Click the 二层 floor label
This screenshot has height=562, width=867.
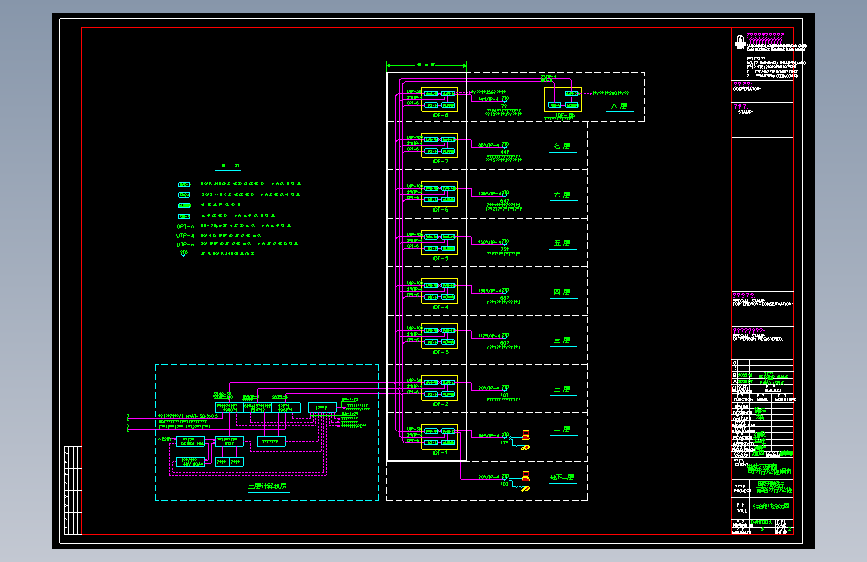pos(562,389)
